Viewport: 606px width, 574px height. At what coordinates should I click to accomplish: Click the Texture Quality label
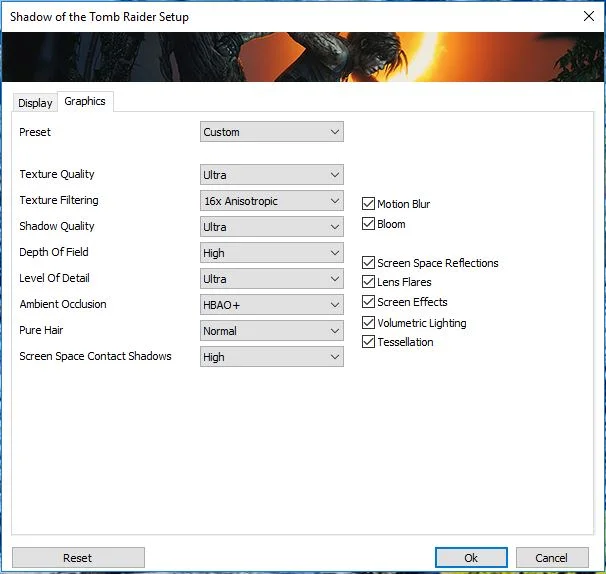[x=57, y=174]
